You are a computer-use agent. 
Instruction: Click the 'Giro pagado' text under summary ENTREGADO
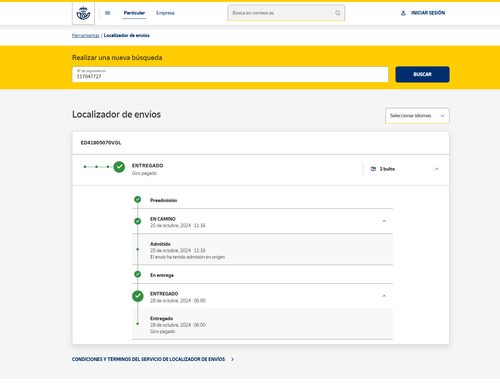pos(144,173)
